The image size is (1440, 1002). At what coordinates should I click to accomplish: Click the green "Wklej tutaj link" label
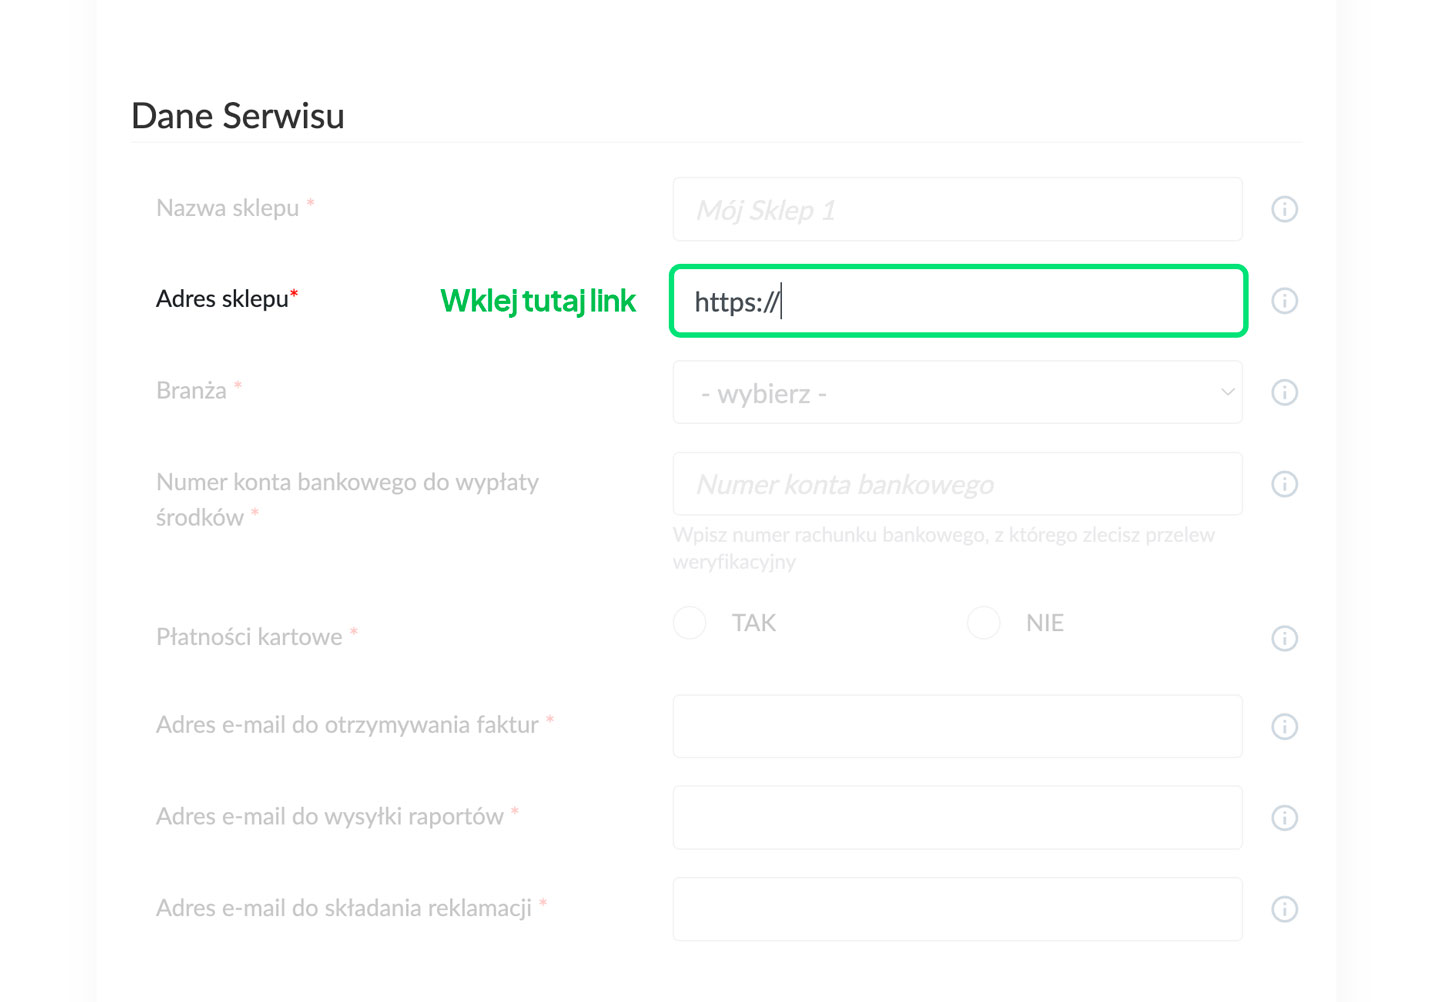538,301
